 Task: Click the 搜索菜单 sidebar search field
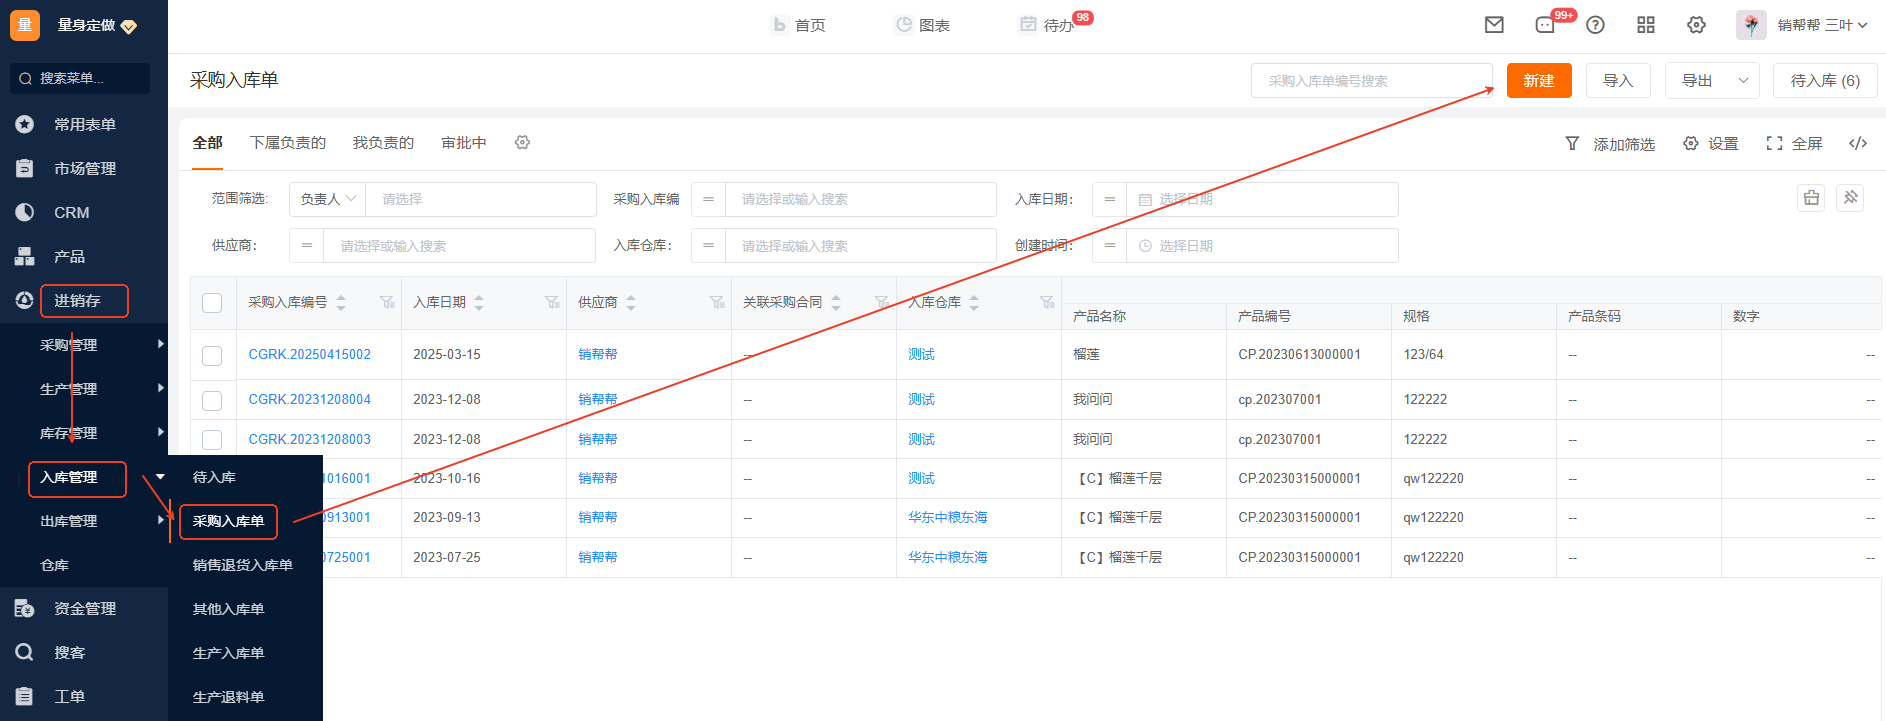80,78
